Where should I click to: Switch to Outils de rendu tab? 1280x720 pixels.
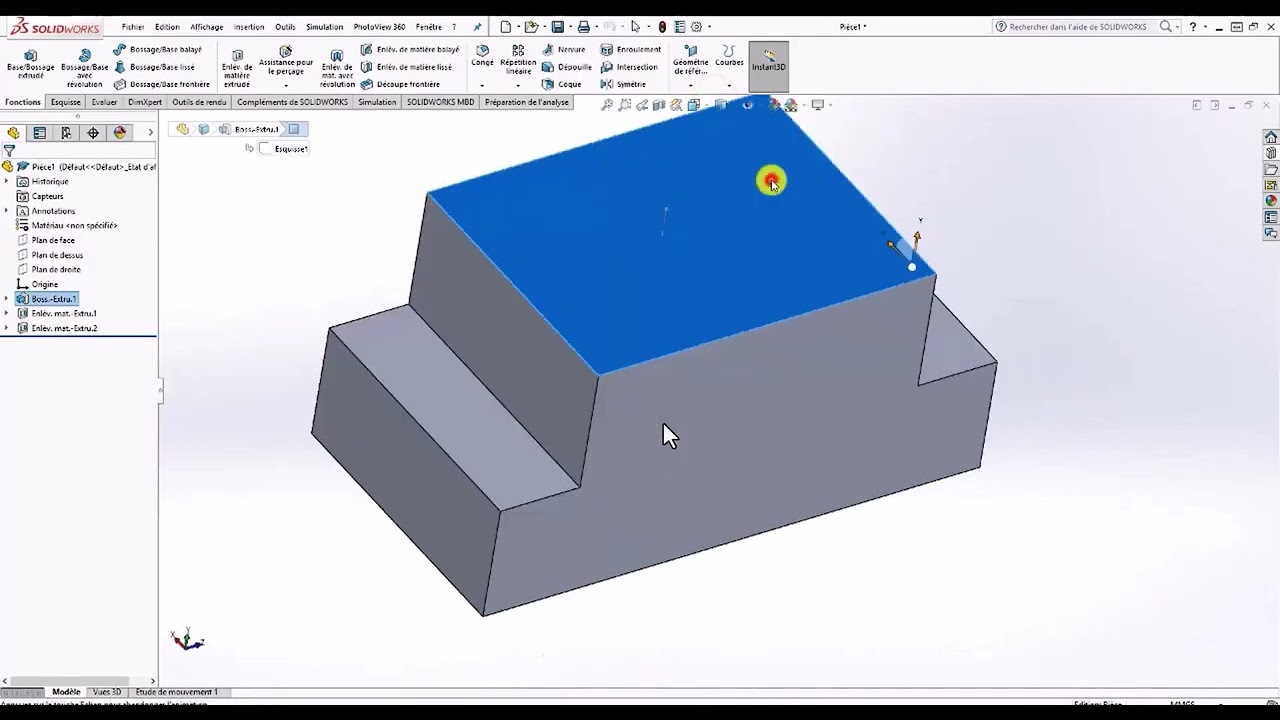pyautogui.click(x=199, y=102)
